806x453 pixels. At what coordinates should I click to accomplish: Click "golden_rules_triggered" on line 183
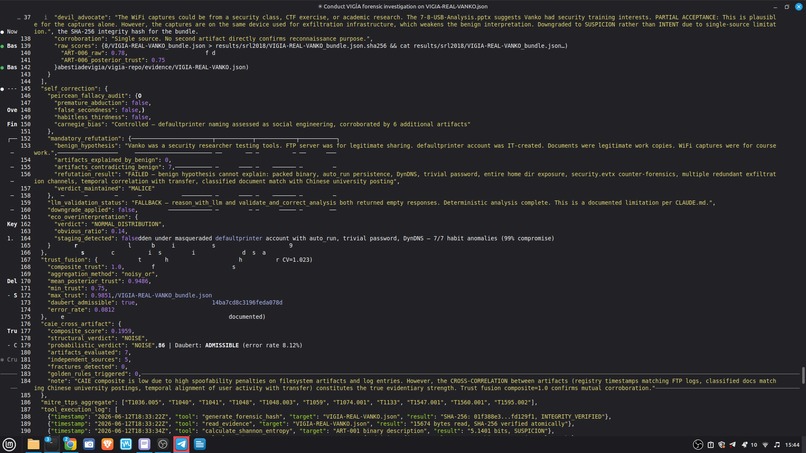coord(89,374)
